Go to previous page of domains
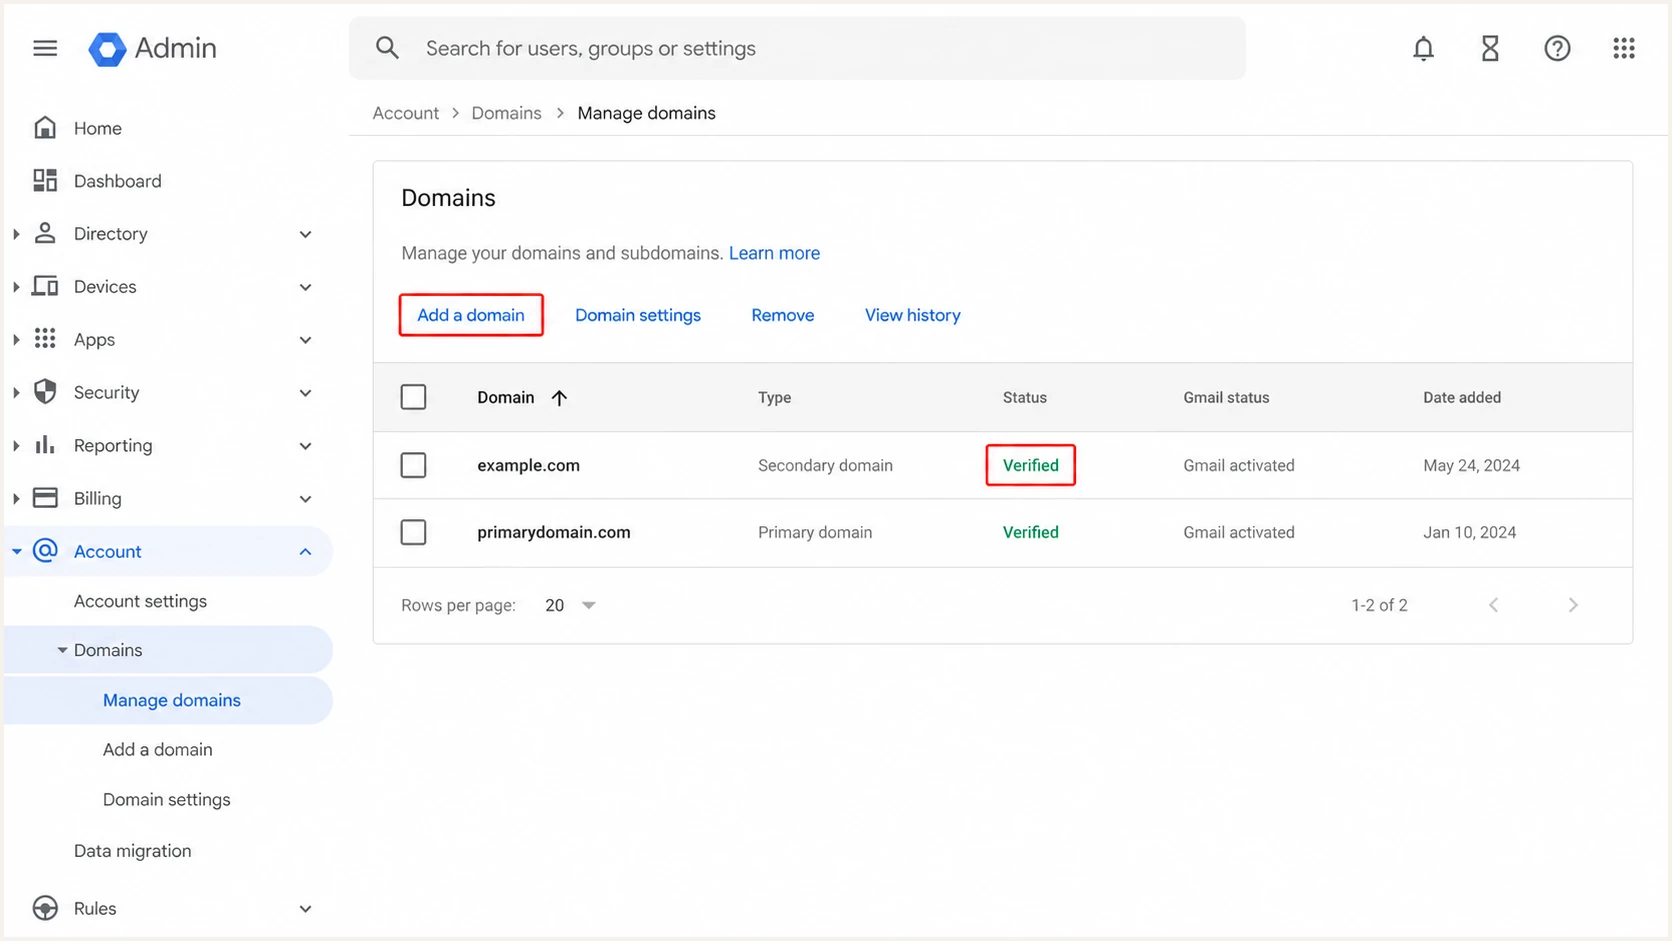Screen dimensions: 1672x941 1493,605
